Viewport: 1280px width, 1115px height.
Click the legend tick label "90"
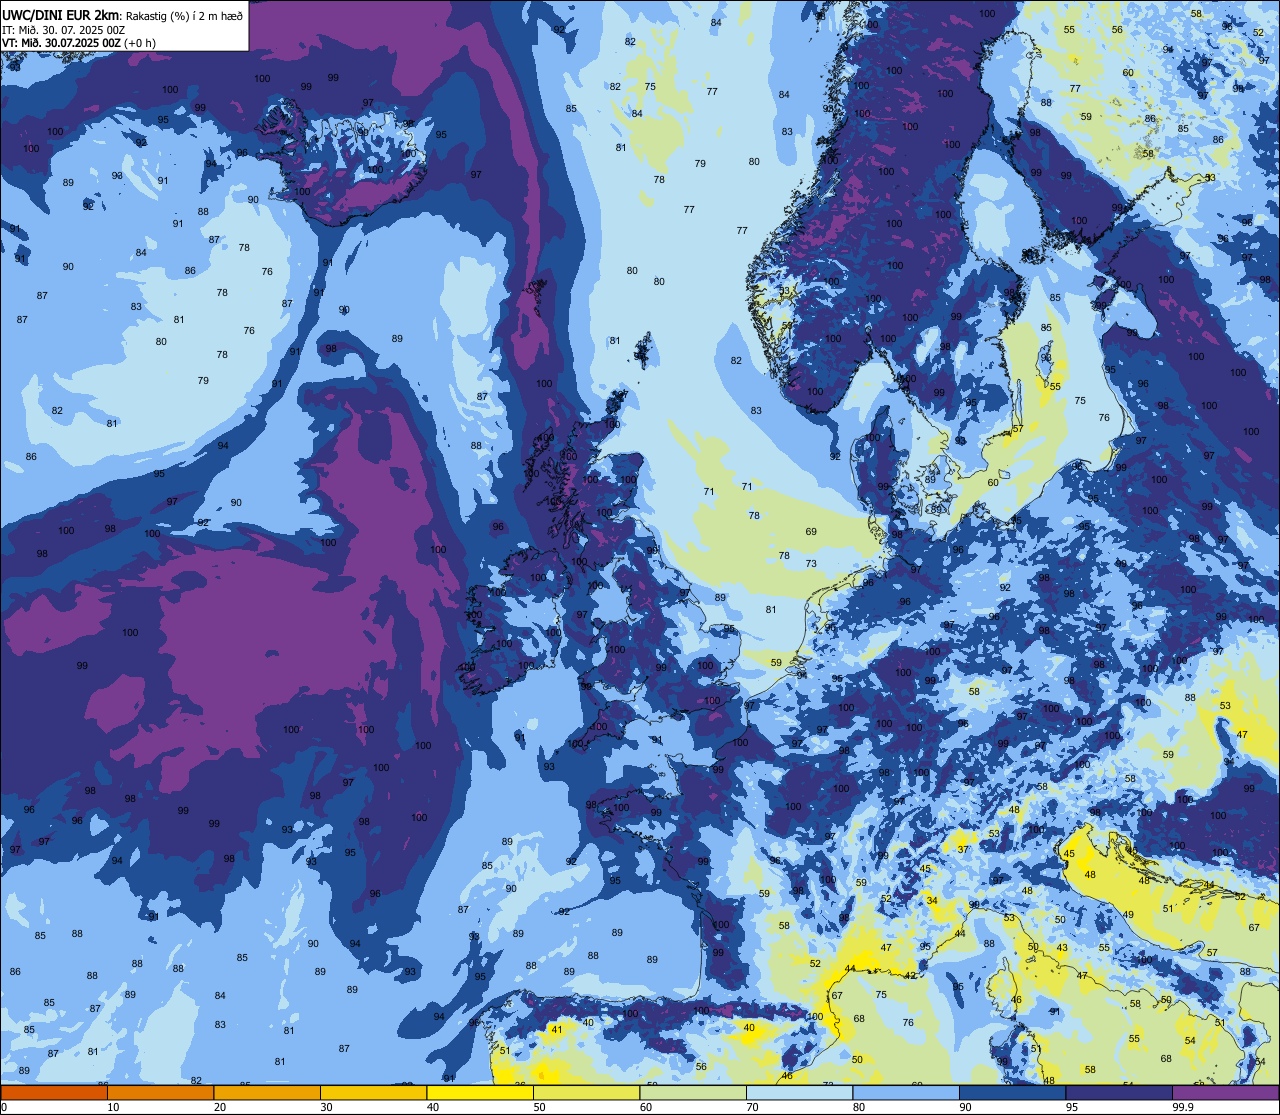tap(966, 1107)
